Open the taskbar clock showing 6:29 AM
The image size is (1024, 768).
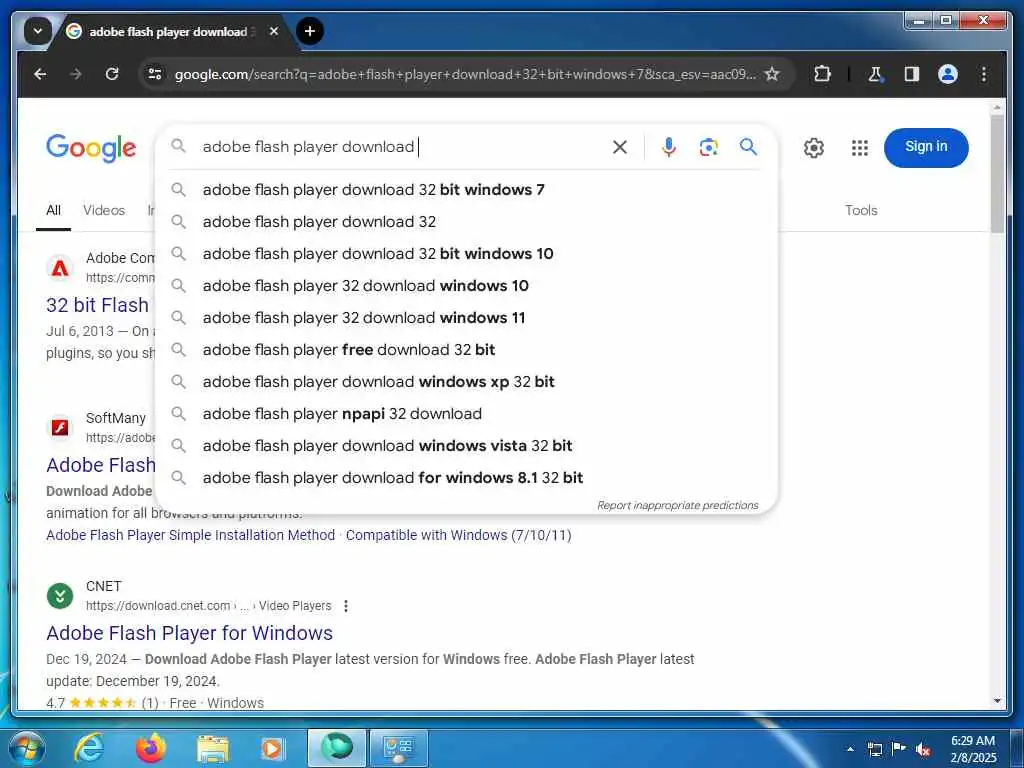click(973, 749)
